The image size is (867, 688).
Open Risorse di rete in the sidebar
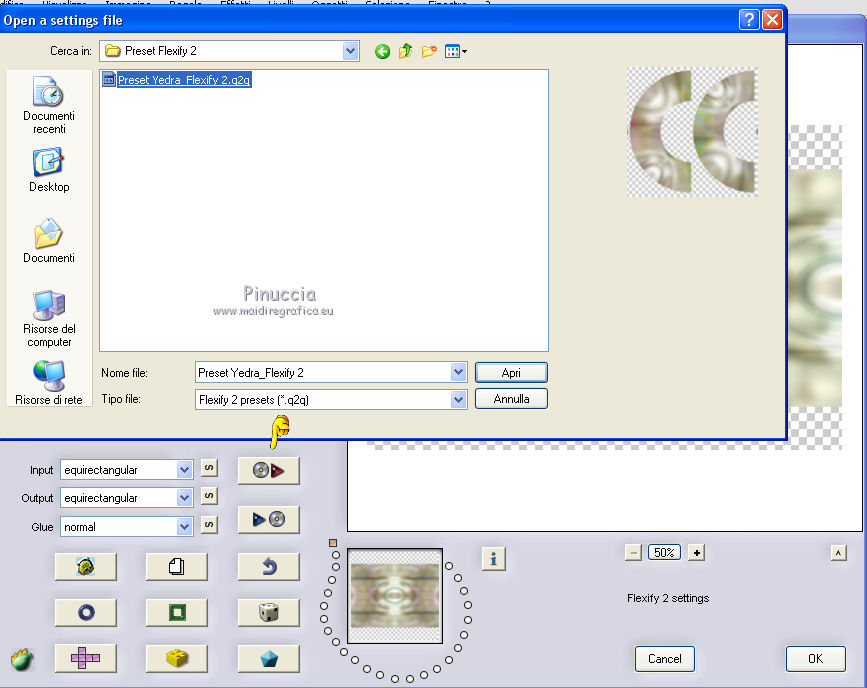(49, 383)
